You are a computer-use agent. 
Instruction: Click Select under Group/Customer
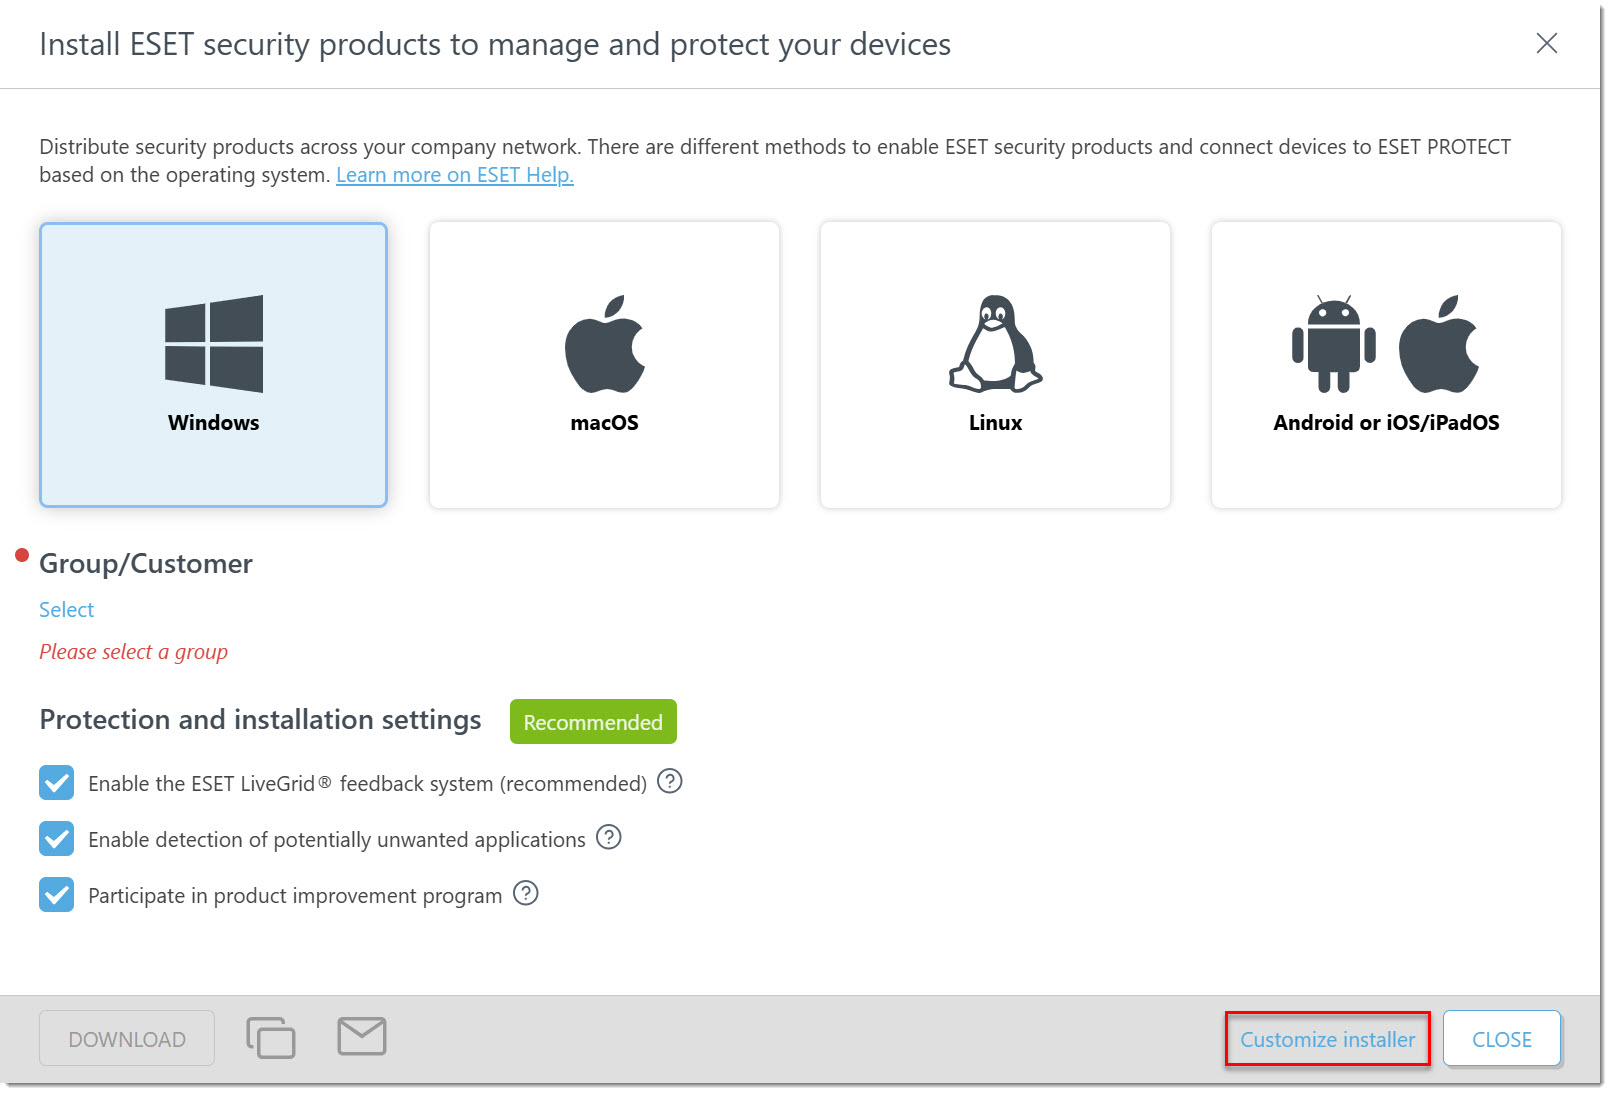[x=66, y=610]
